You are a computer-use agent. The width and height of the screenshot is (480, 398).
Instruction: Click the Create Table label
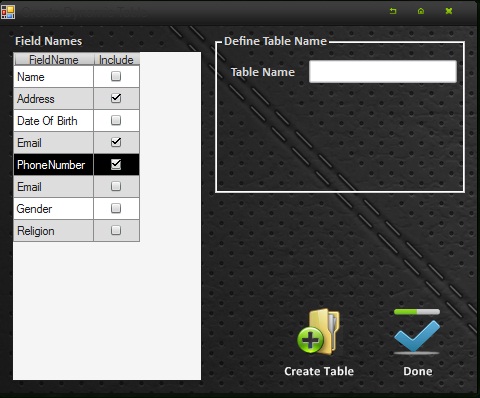point(319,371)
